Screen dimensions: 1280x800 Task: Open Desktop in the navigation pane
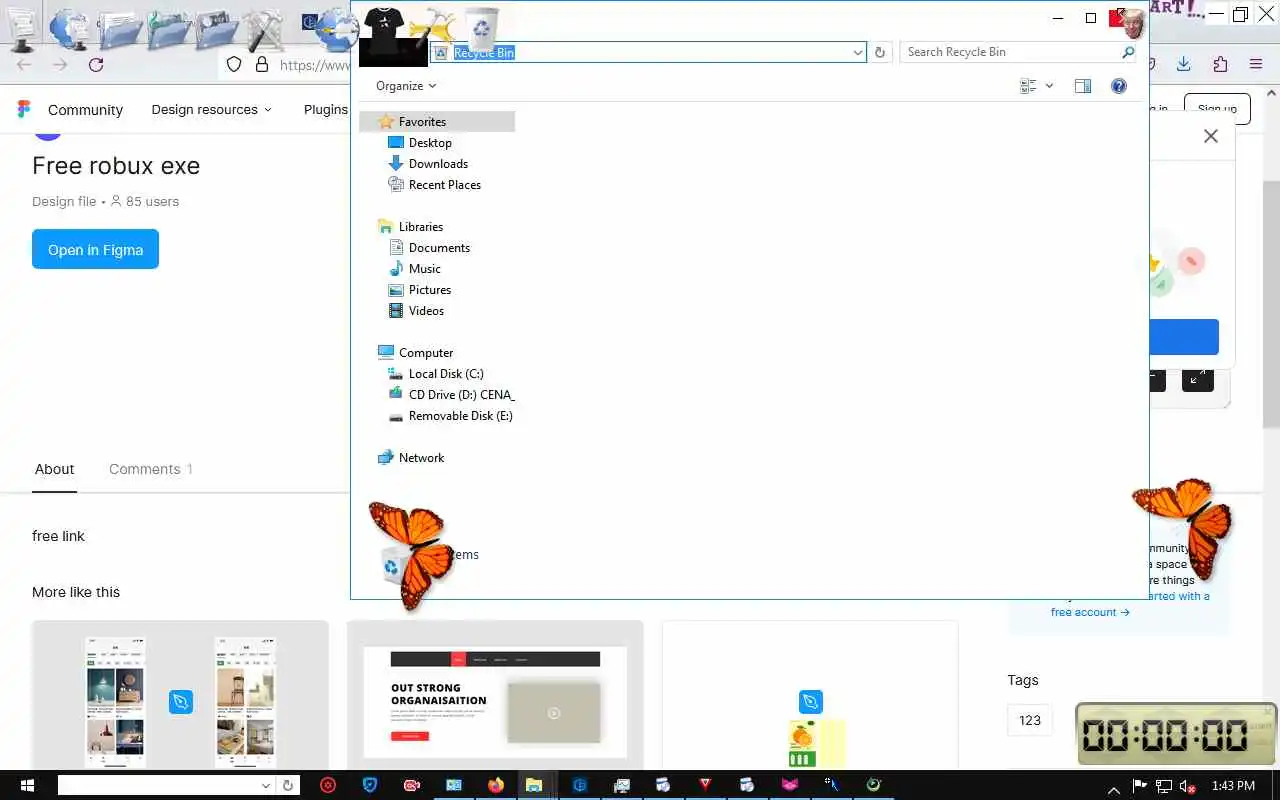pyautogui.click(x=430, y=143)
